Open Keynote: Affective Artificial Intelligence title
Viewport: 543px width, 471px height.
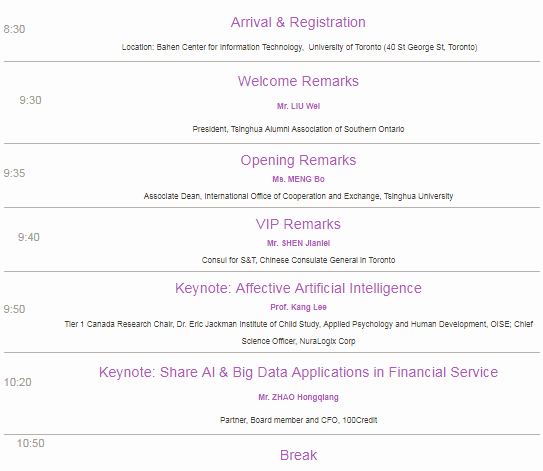tap(298, 288)
